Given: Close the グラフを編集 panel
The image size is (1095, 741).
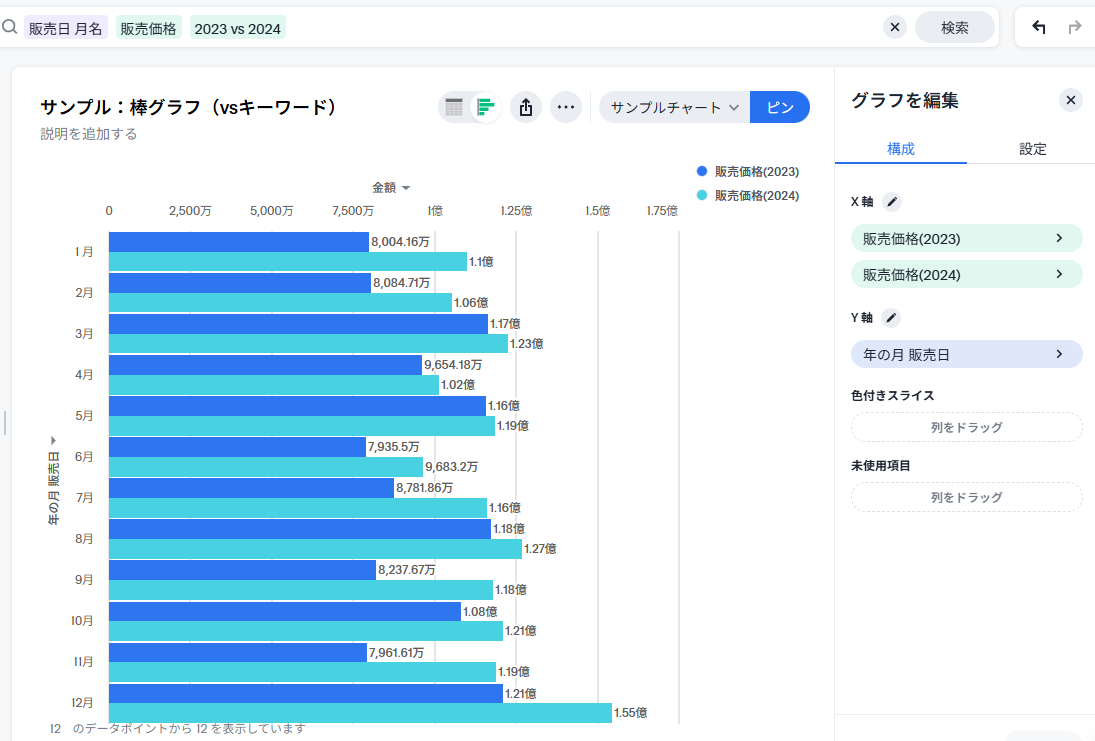Looking at the screenshot, I should tap(1070, 101).
